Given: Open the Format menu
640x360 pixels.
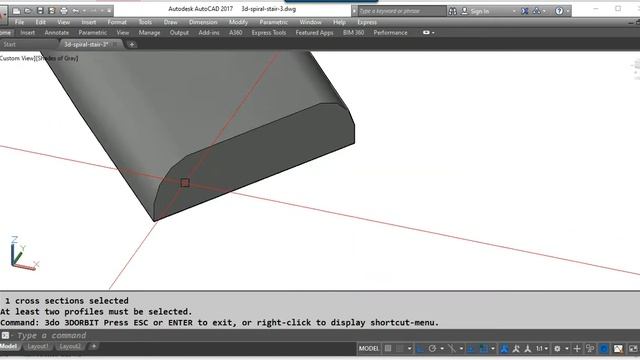Looking at the screenshot, I should (117, 22).
